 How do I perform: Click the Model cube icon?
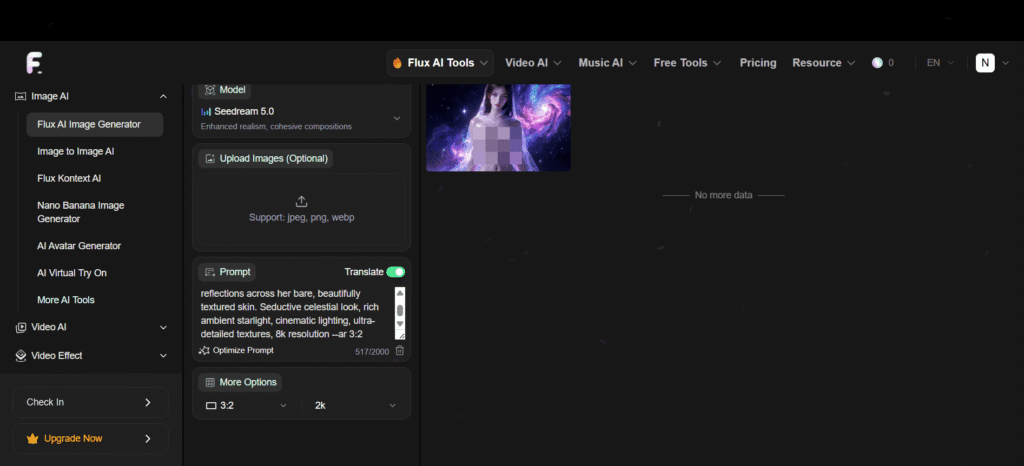click(x=210, y=89)
